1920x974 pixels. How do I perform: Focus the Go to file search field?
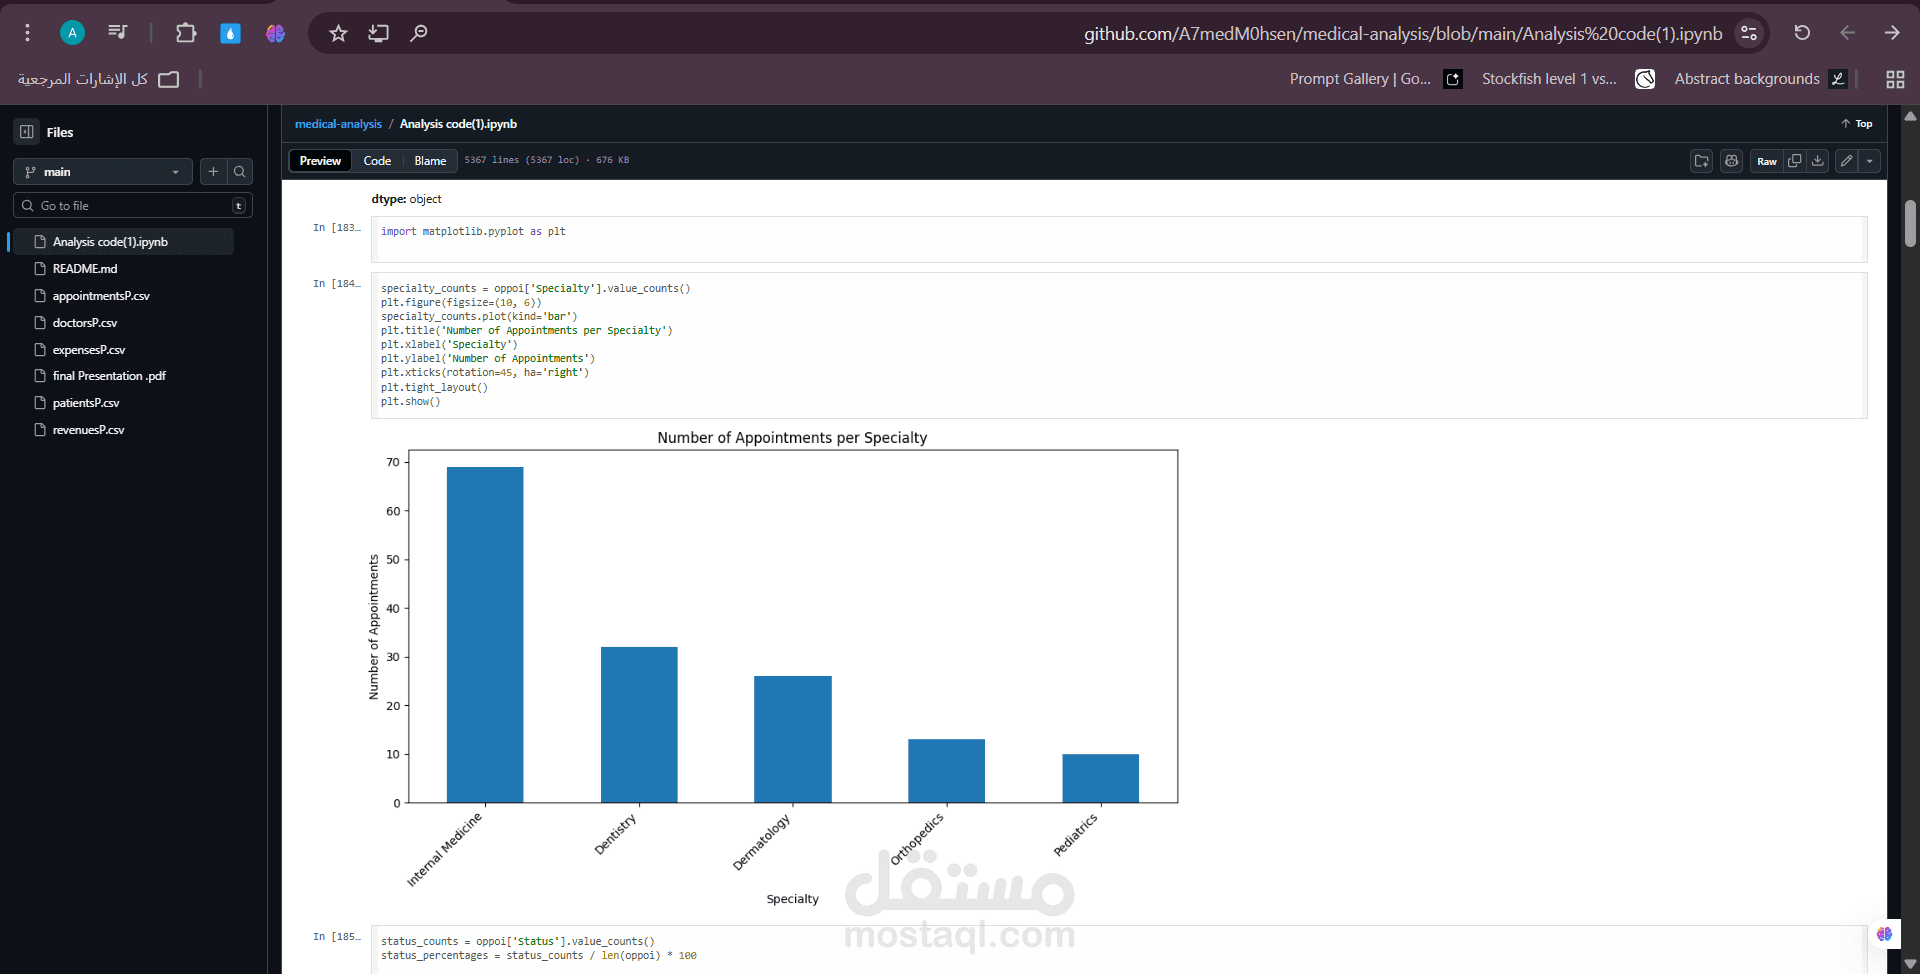[x=133, y=206]
